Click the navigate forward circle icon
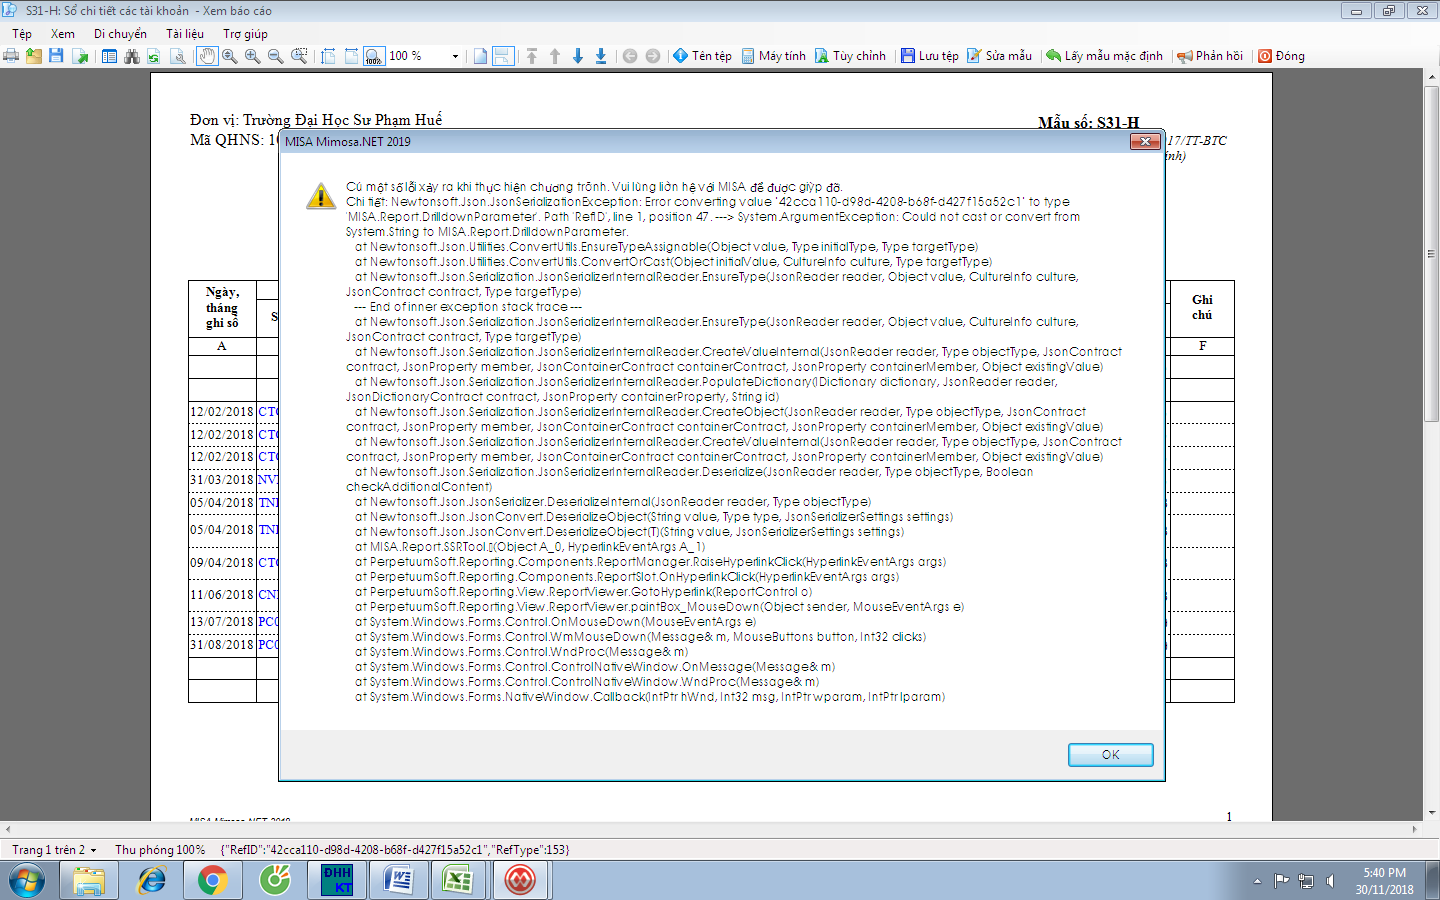 (653, 56)
